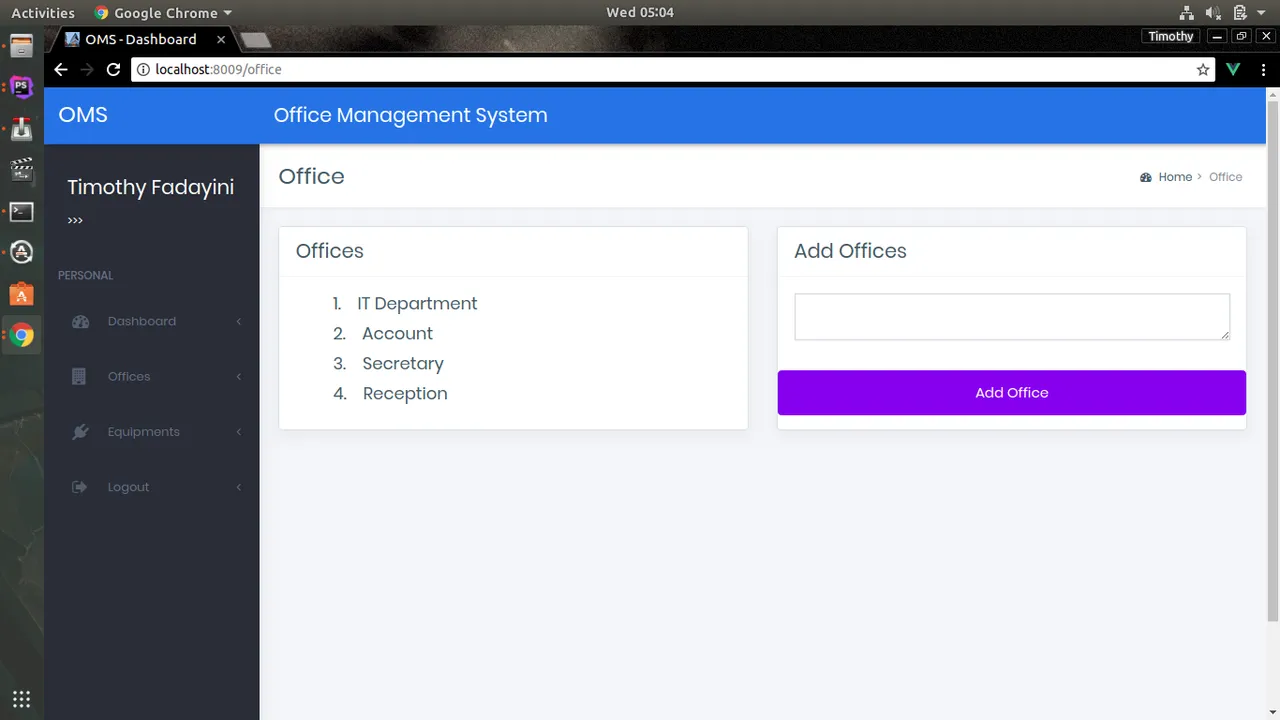Click the browser forward arrow

click(x=87, y=70)
